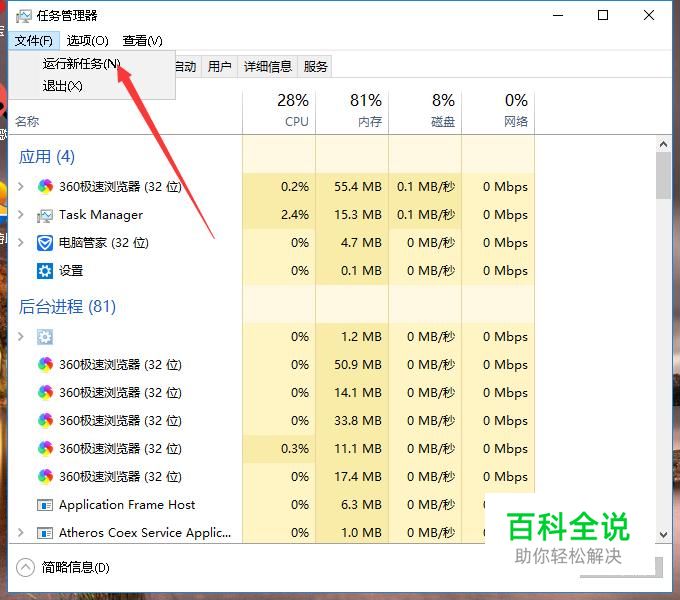The width and height of the screenshot is (680, 600).
Task: Click the 360 browser icon at 14.1 MB
Action: point(45,393)
